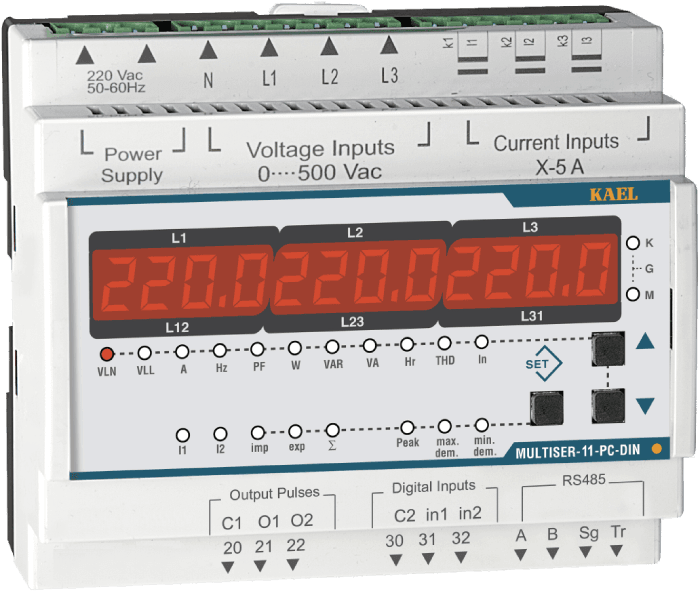This screenshot has height=591, width=700.
Task: Click the KAEL brand logo
Action: 614,195
